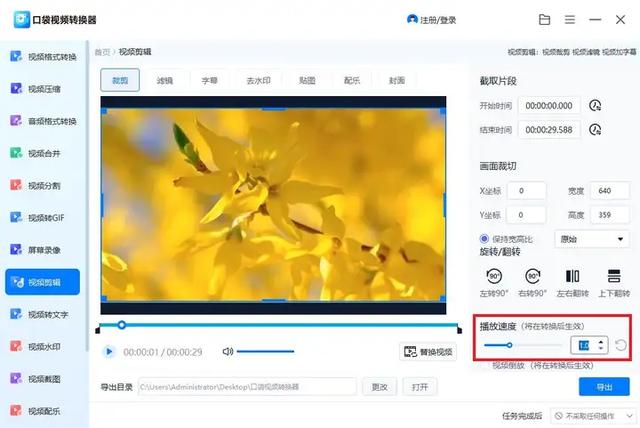Image resolution: width=640 pixels, height=428 pixels.
Task: Flip video using 上下翻转 icon
Action: (614, 277)
